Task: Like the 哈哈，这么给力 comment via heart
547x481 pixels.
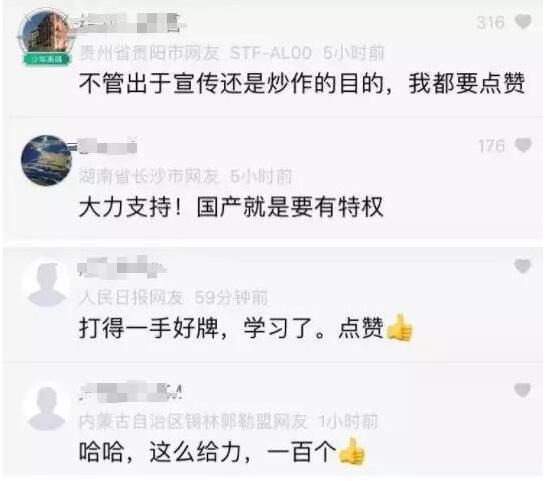Action: click(523, 390)
